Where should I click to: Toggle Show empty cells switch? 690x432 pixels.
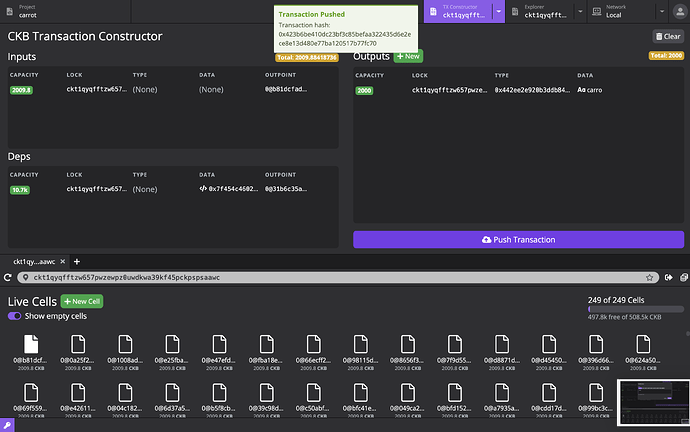(14, 316)
